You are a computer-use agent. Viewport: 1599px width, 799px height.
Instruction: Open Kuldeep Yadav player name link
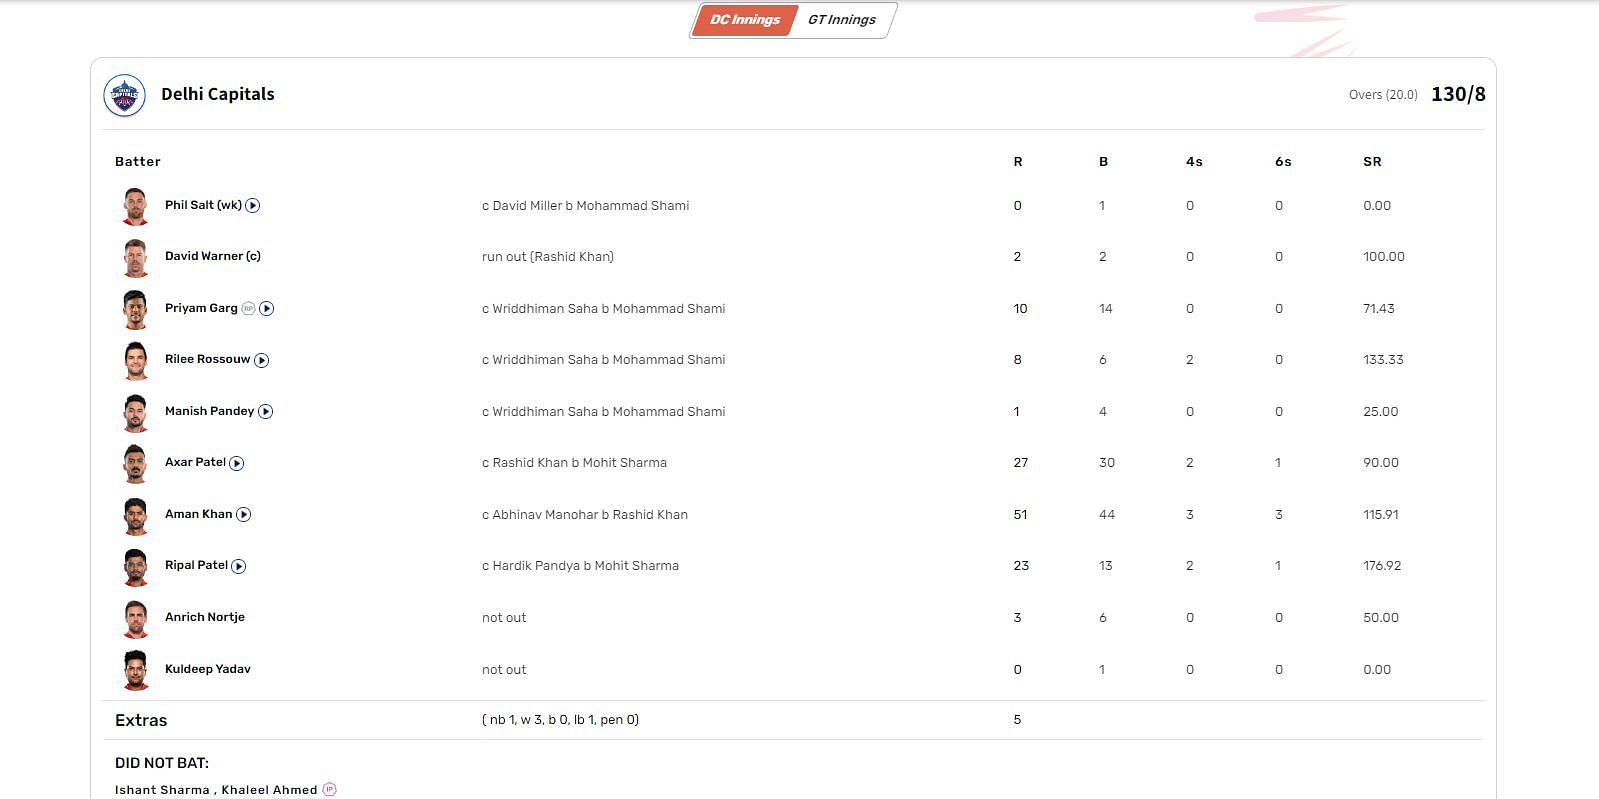[208, 669]
